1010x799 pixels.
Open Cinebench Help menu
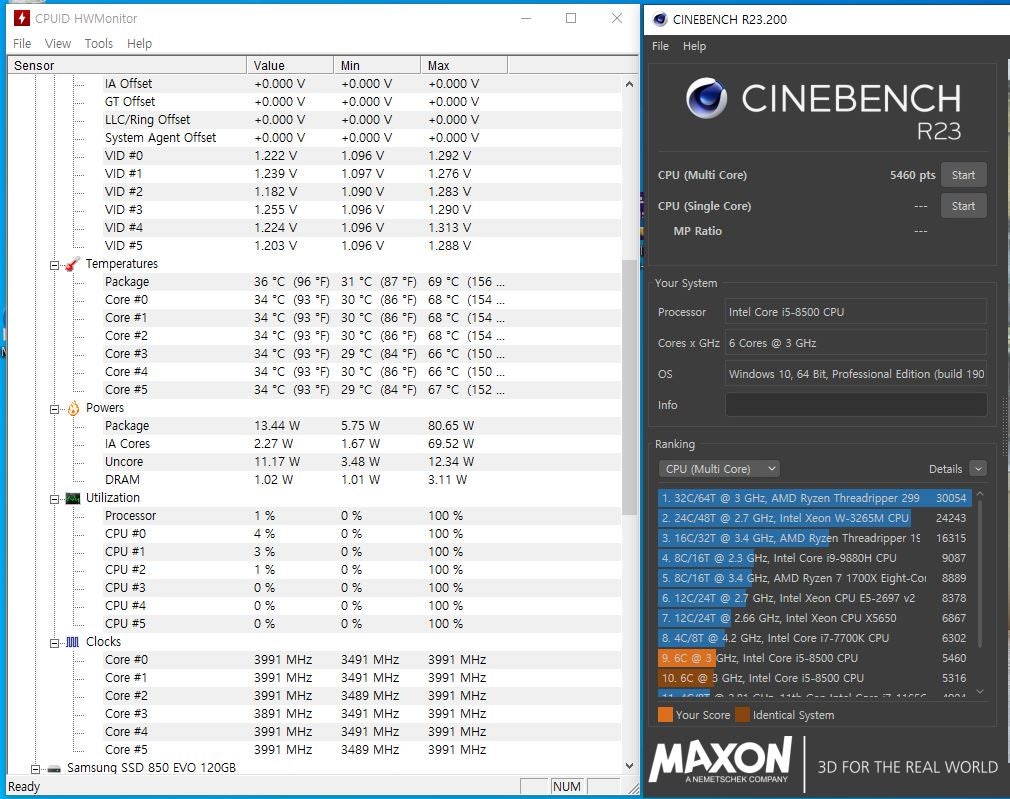[694, 46]
